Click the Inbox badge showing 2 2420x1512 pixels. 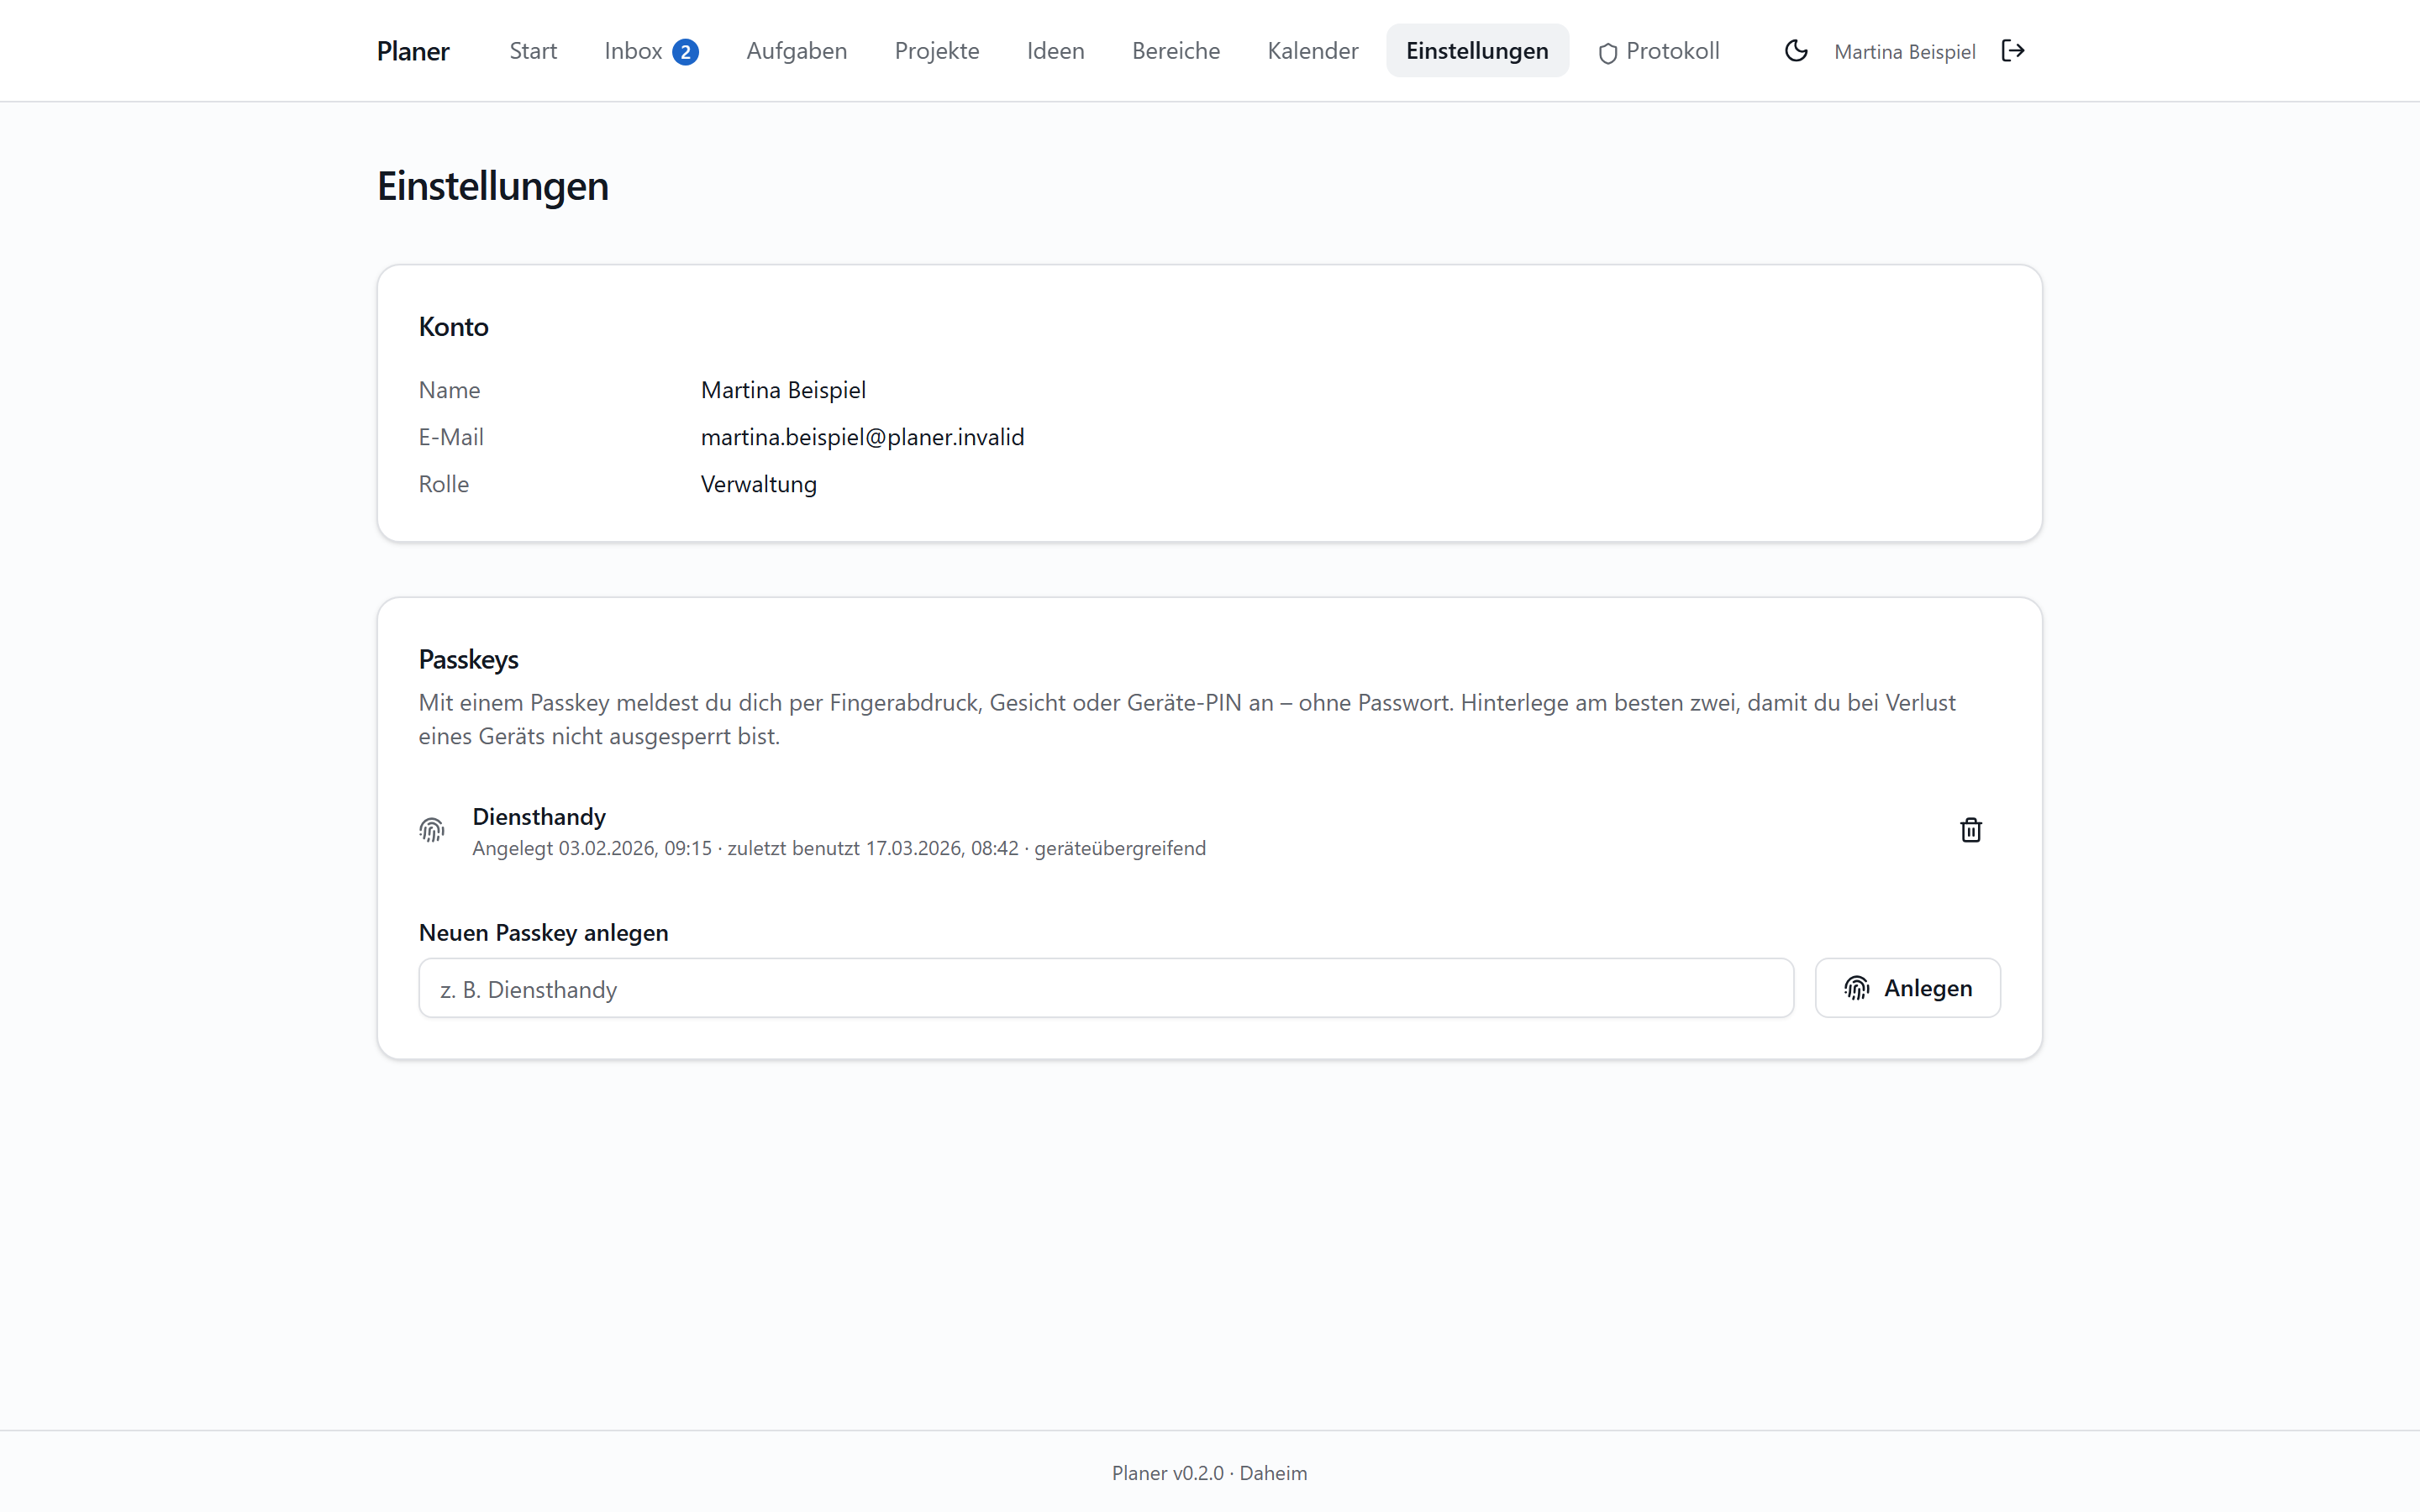tap(685, 52)
